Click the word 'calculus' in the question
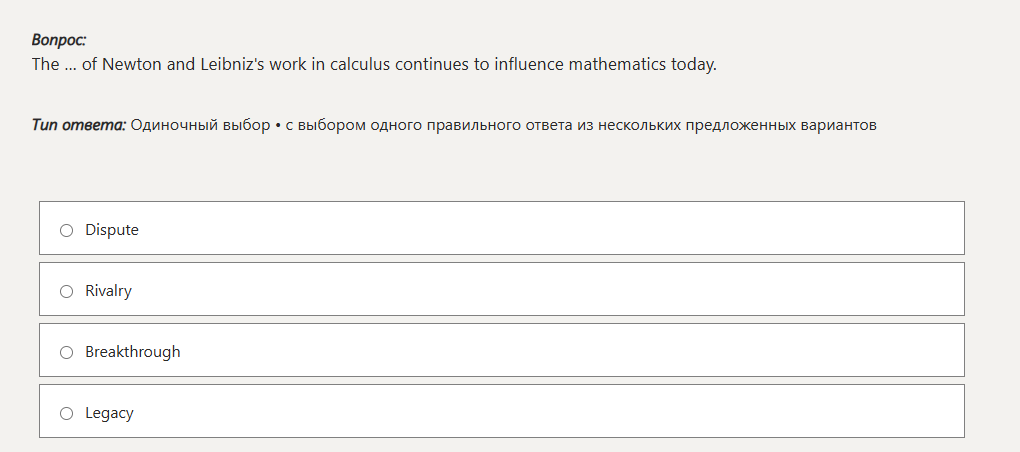The image size is (1020, 452). coord(360,65)
